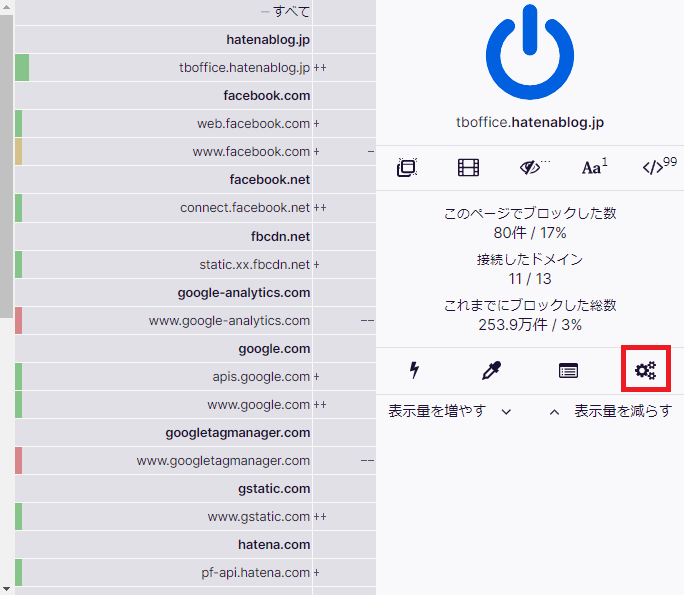Select pf-api.hatena.com row
Viewport: 684px width, 595px height.
point(195,572)
